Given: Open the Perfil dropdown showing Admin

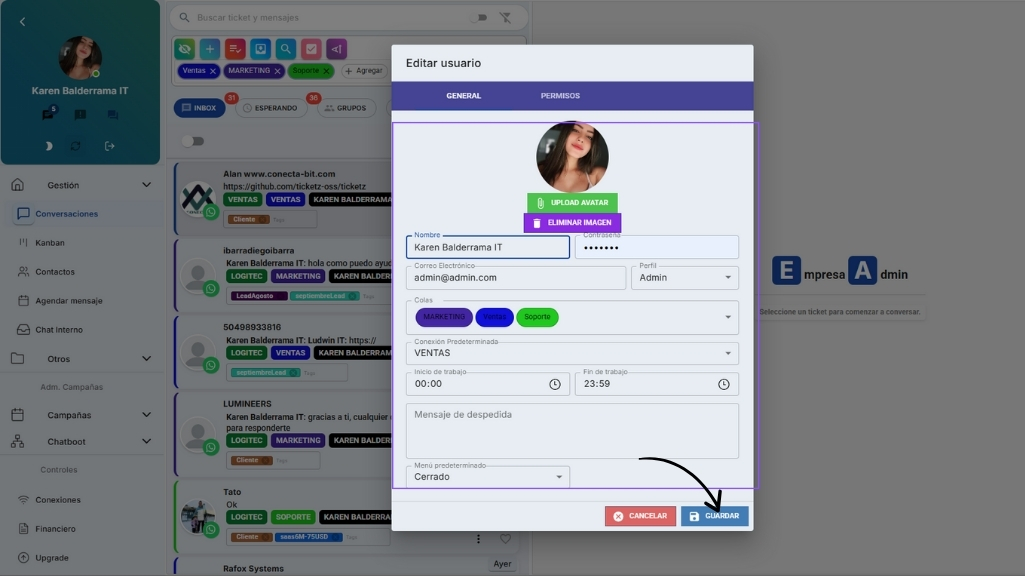Looking at the screenshot, I should coord(684,277).
